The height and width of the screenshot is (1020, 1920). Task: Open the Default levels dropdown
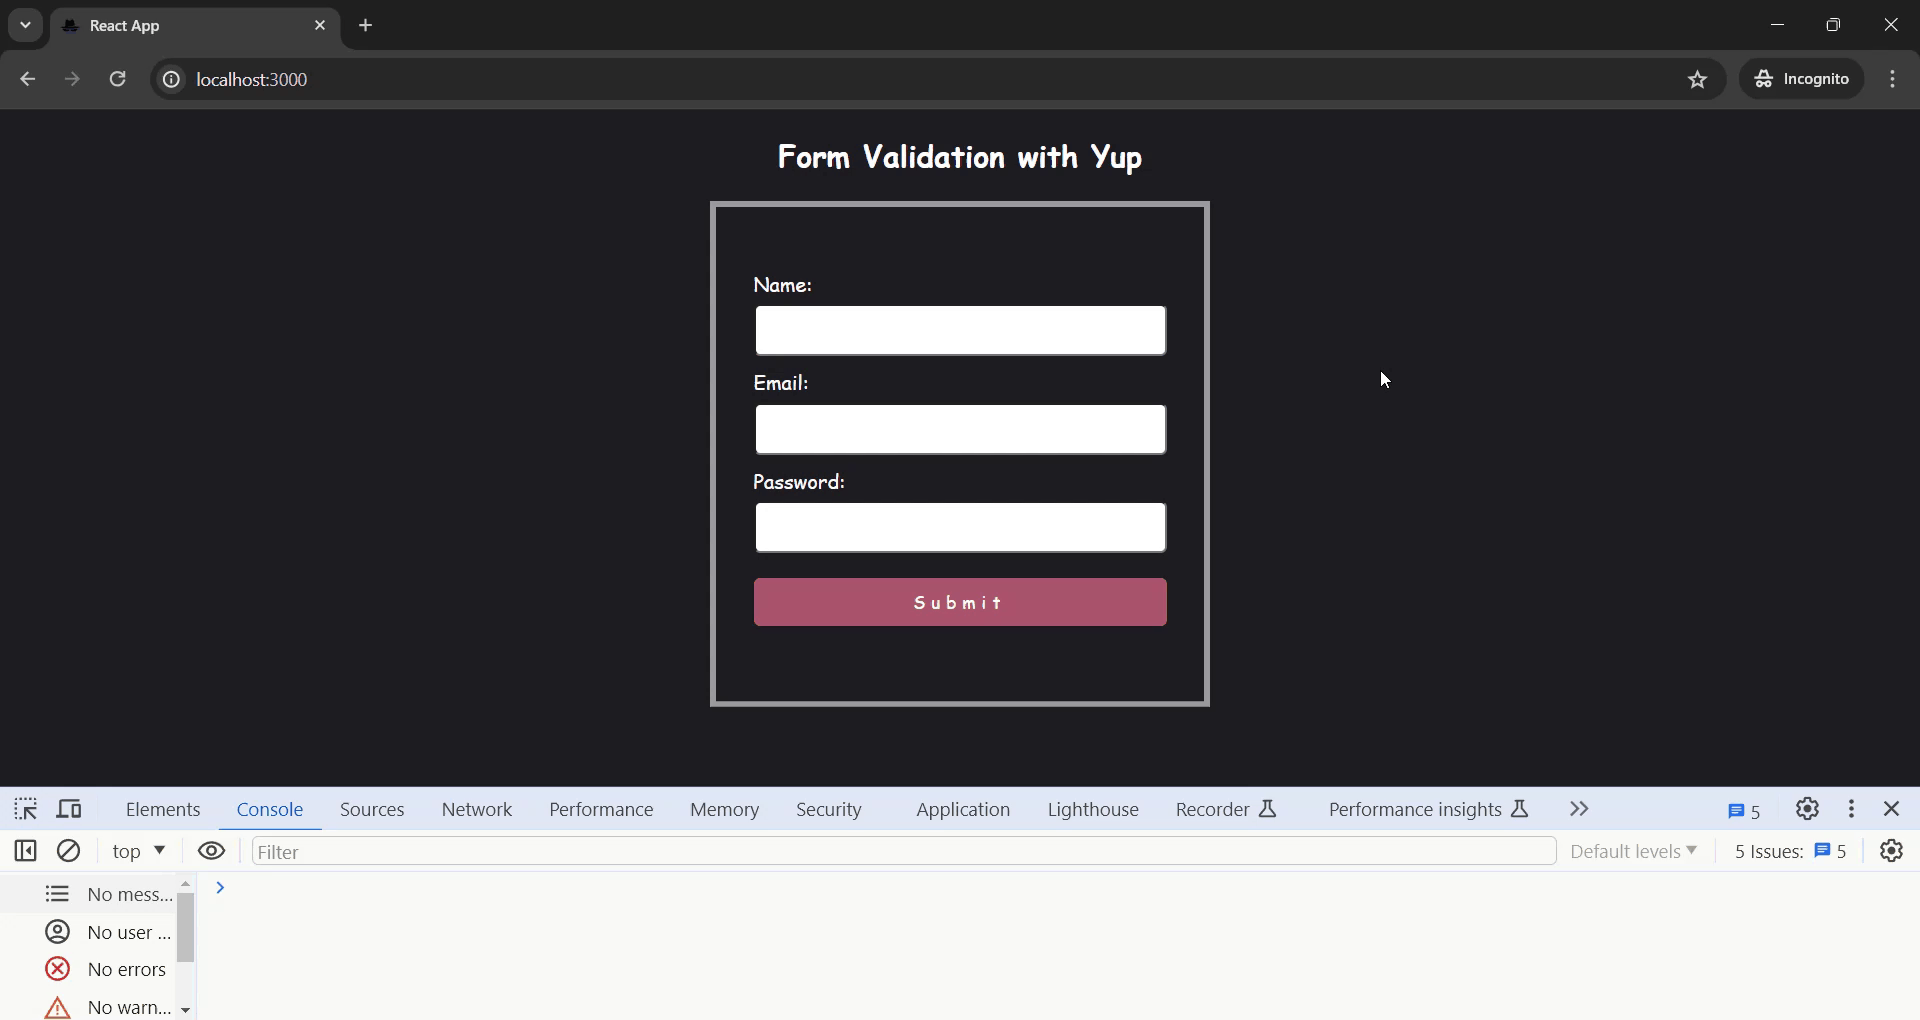1634,851
